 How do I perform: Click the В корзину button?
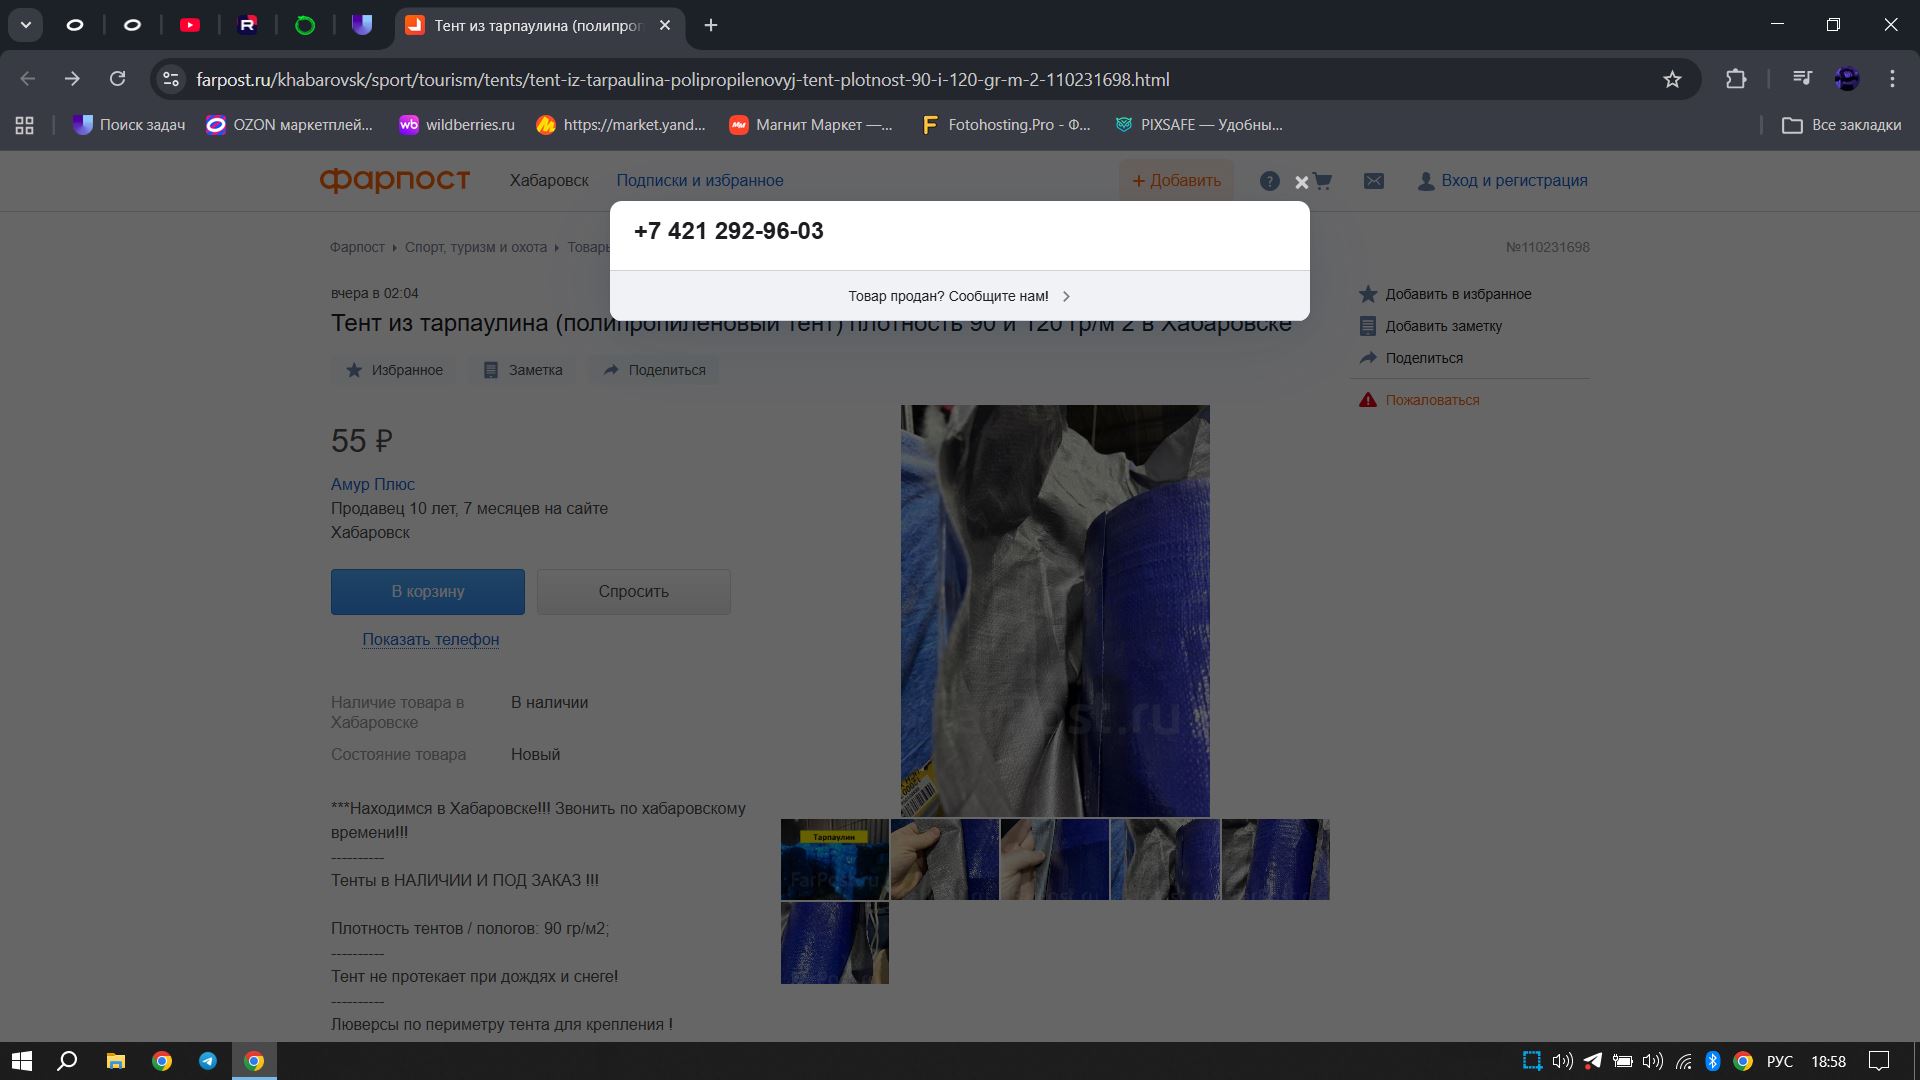(x=427, y=592)
